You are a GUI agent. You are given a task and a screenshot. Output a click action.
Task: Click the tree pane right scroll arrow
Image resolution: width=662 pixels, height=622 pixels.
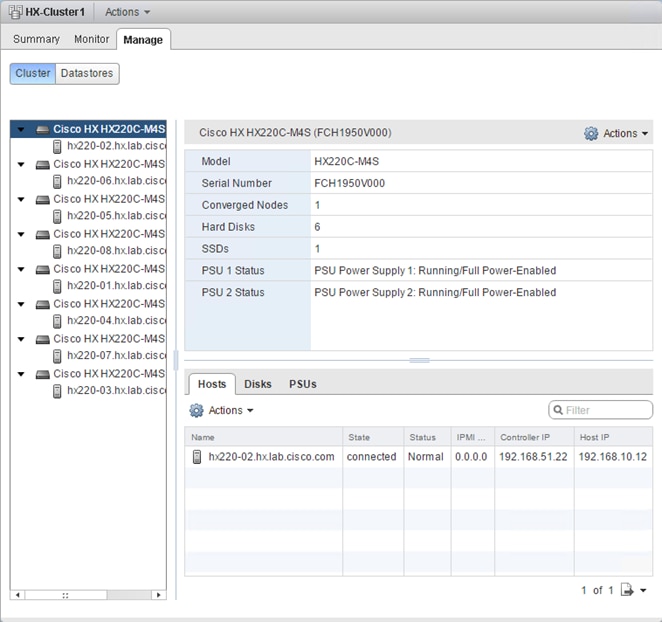[x=158, y=595]
